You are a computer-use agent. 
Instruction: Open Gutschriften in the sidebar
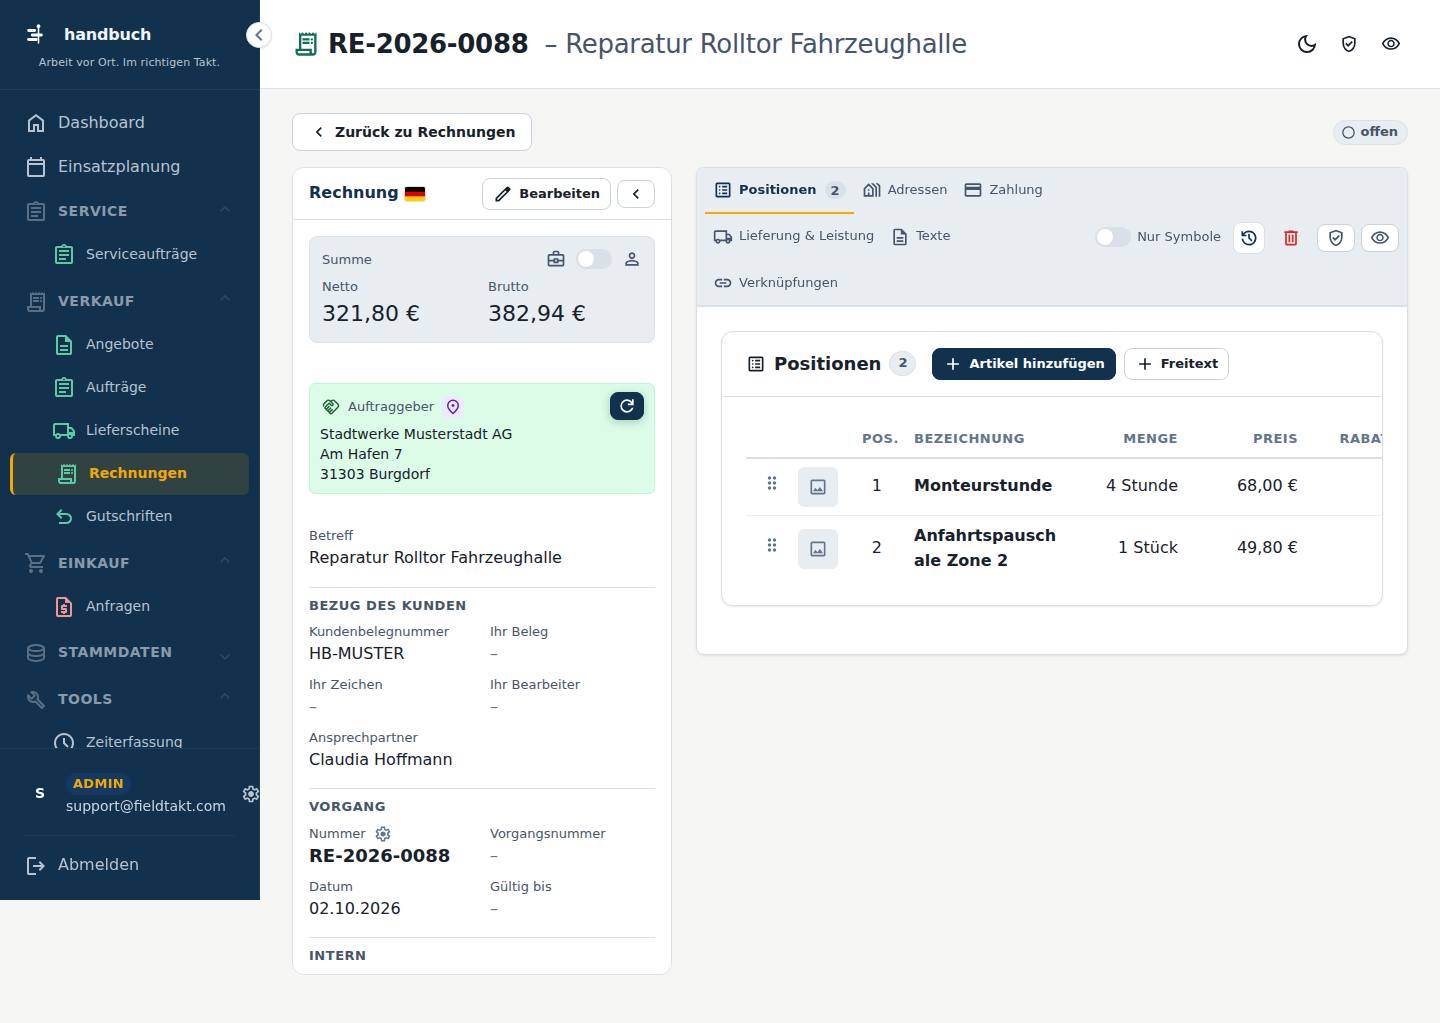(x=130, y=516)
